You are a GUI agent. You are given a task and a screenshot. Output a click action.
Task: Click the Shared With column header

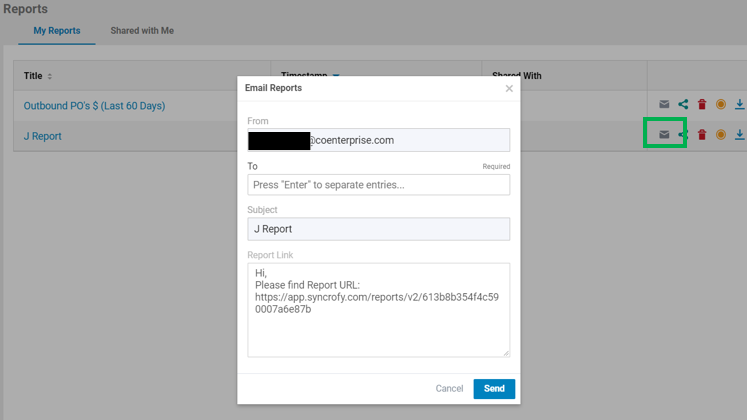coord(516,75)
